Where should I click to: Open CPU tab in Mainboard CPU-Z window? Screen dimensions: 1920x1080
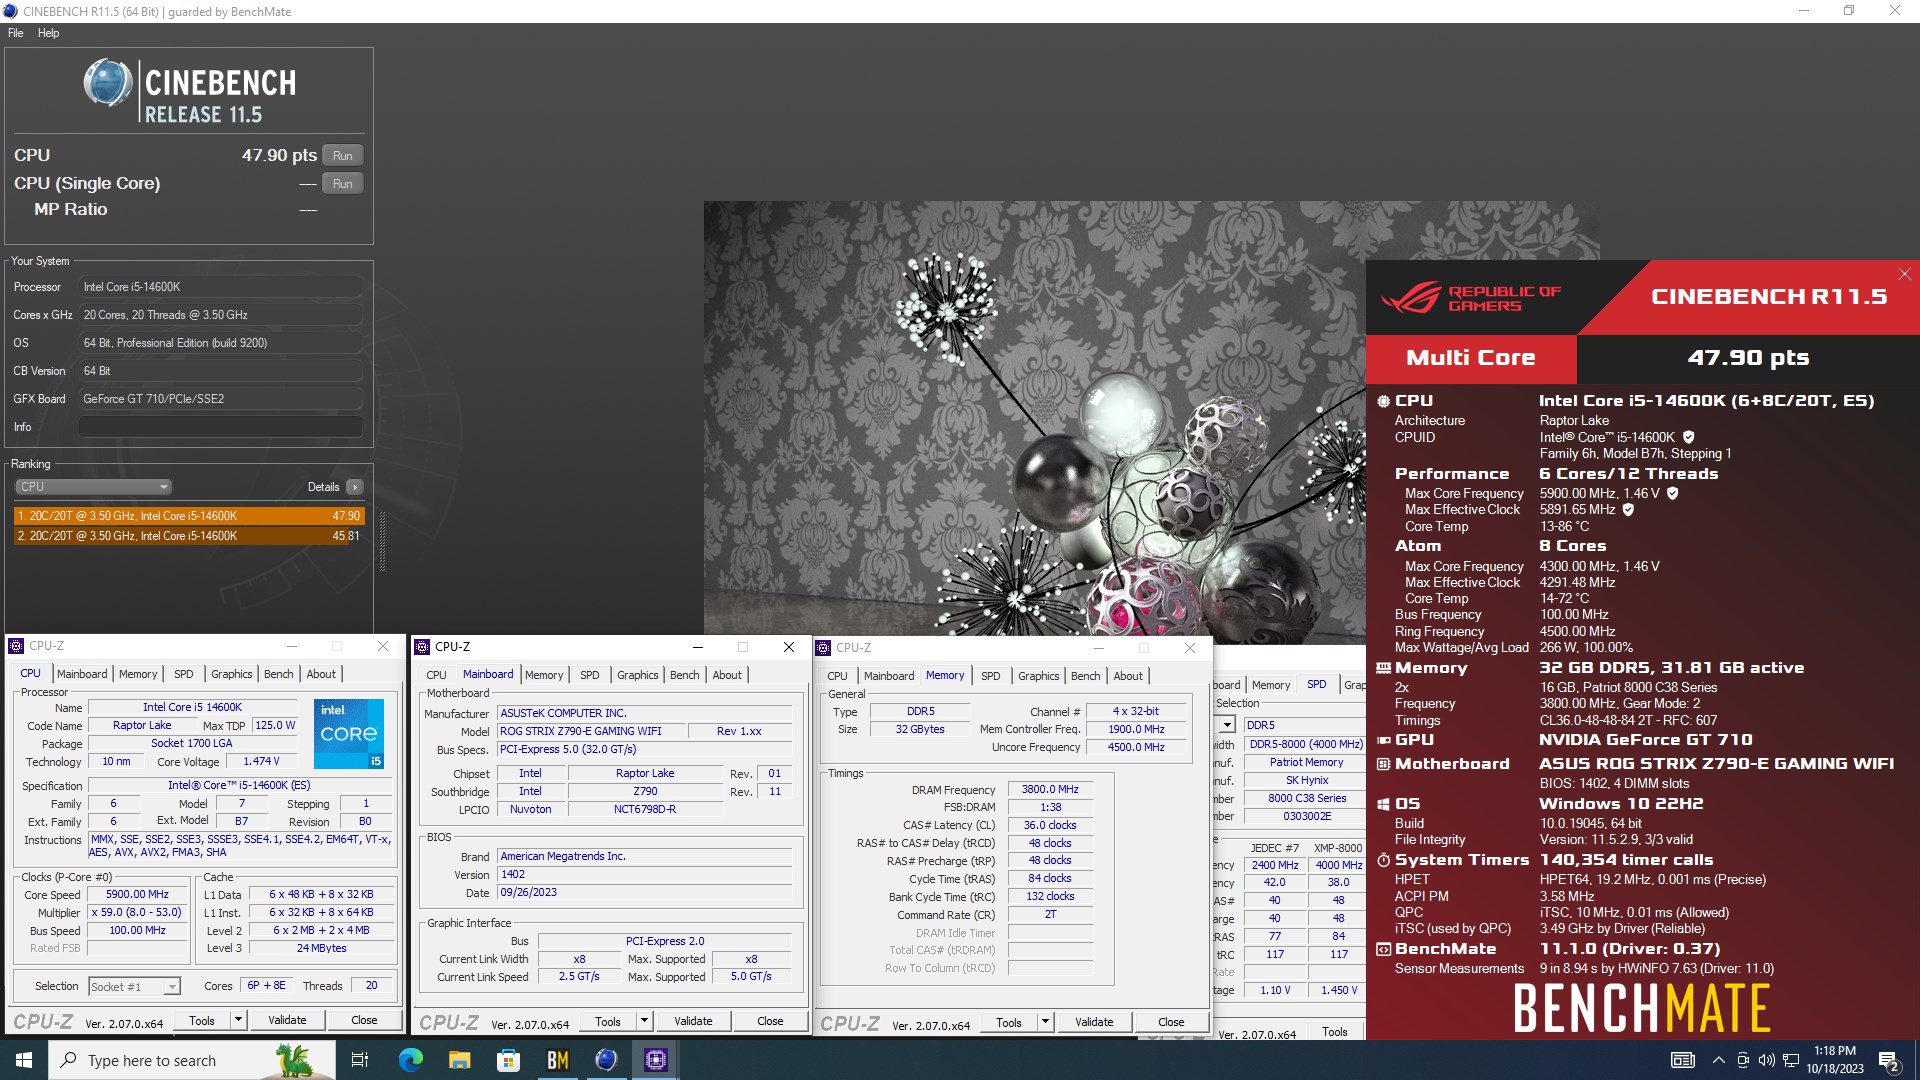(x=437, y=675)
